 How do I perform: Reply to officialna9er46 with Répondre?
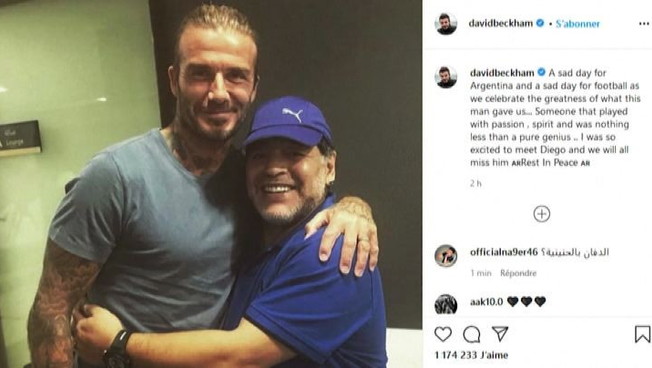click(x=518, y=273)
